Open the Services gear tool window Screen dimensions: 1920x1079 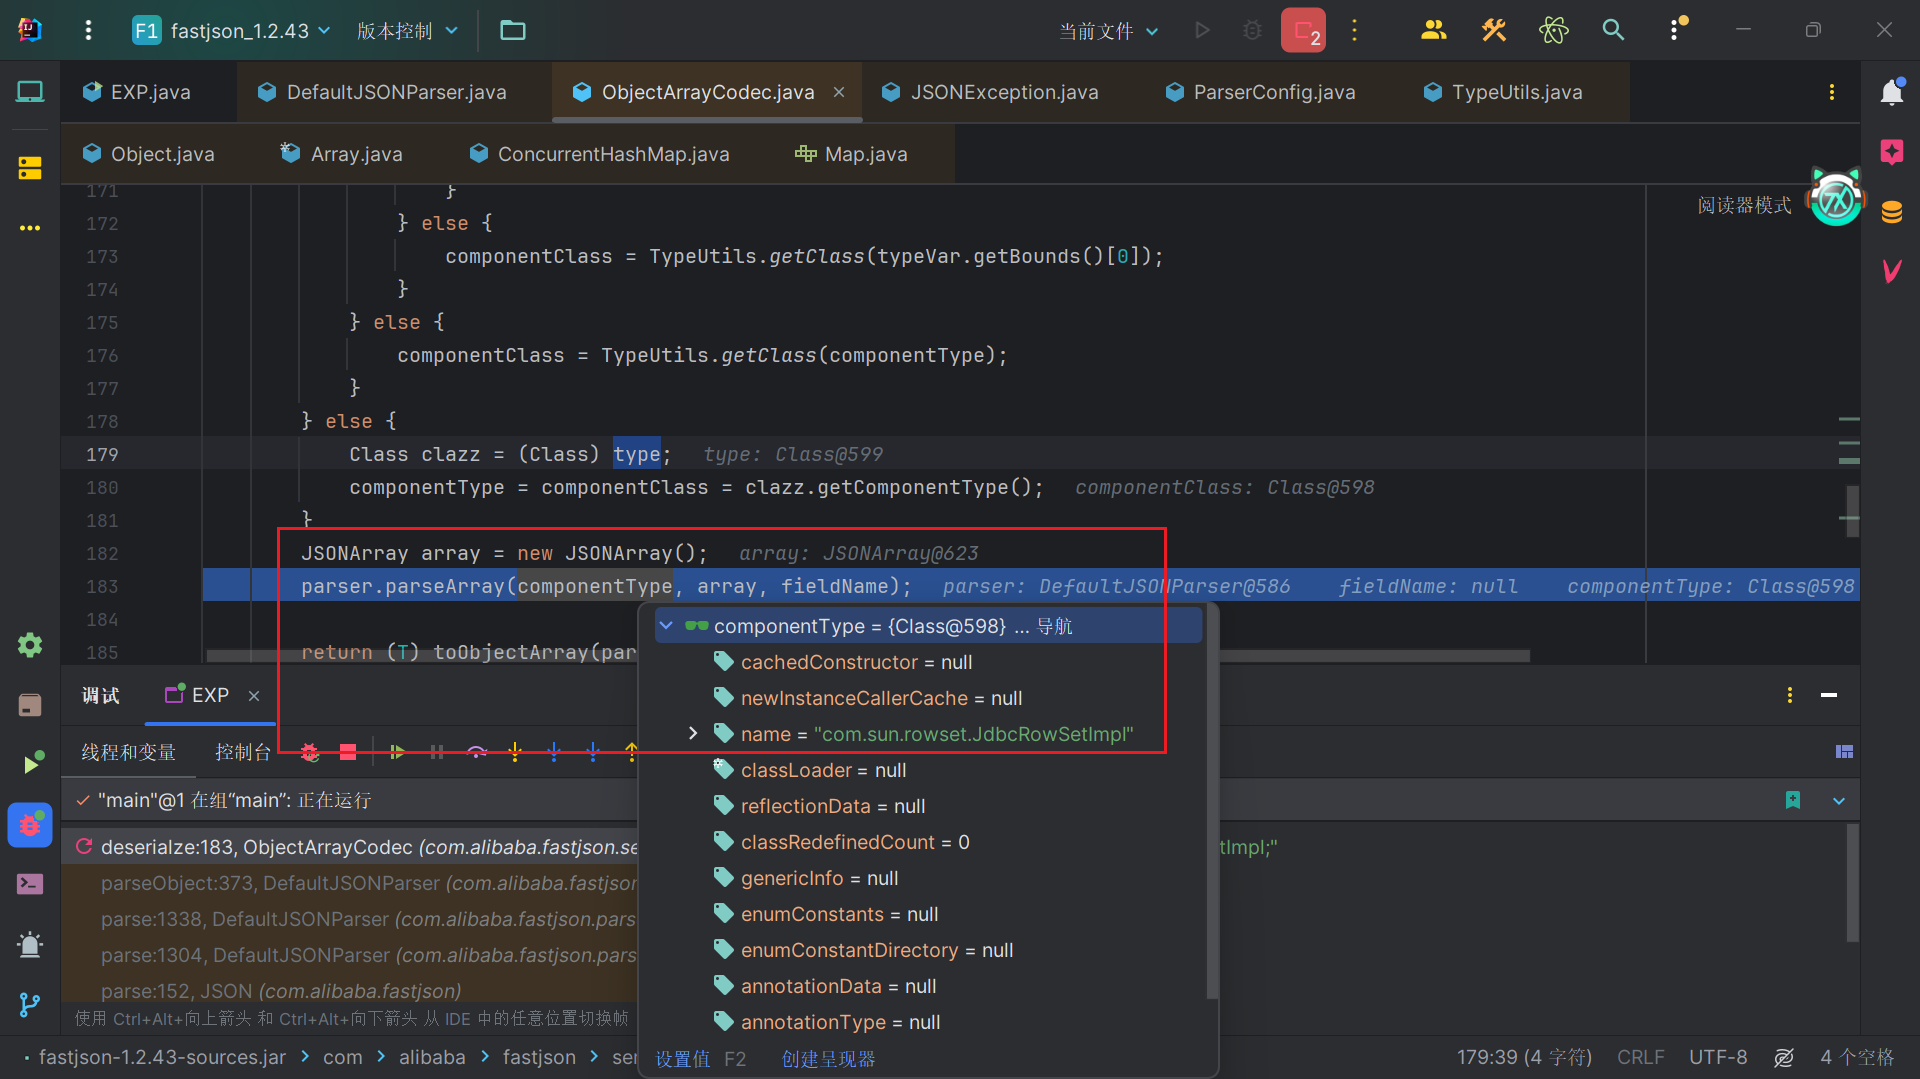[x=30, y=645]
